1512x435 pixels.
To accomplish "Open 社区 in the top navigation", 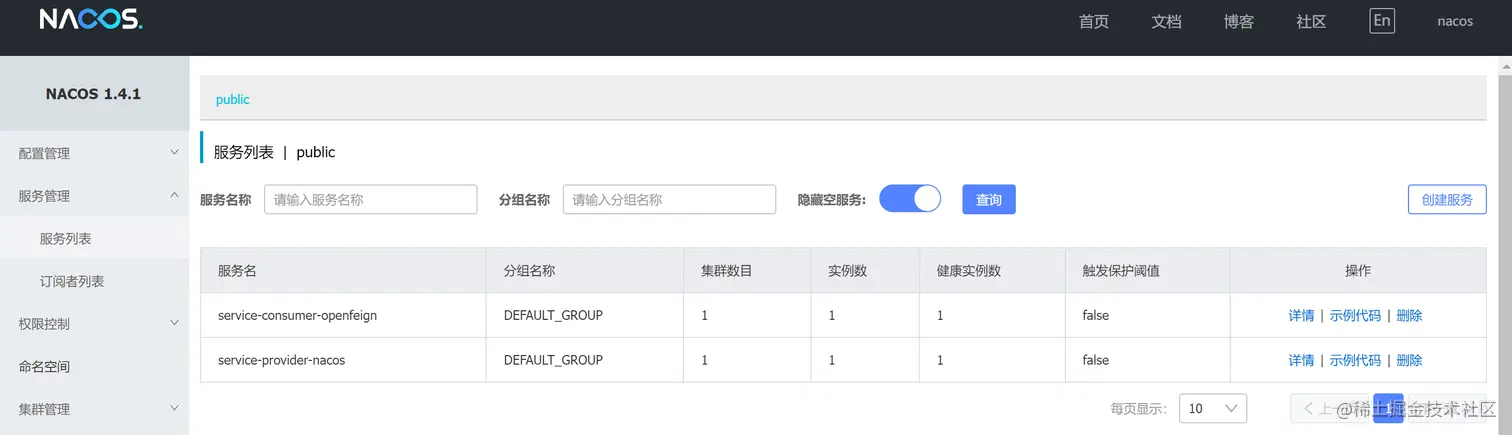I will point(1311,22).
